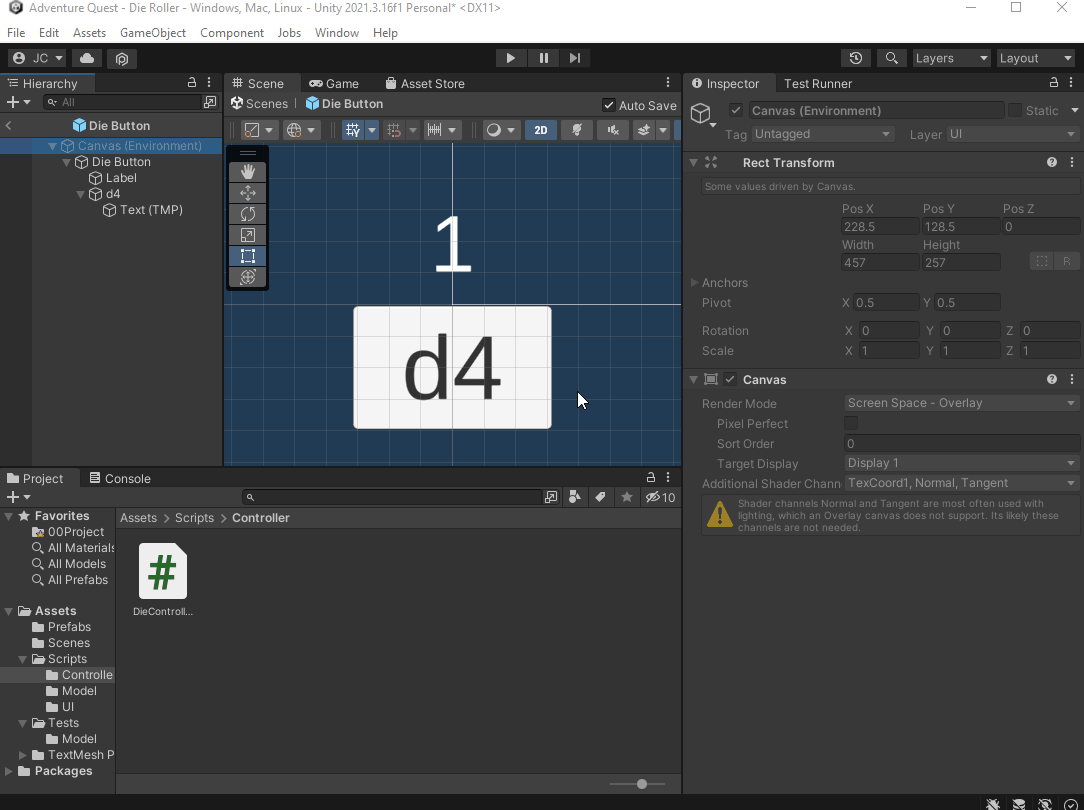Open Project search in window icon
Image resolution: width=1084 pixels, height=810 pixels.
[x=551, y=497]
